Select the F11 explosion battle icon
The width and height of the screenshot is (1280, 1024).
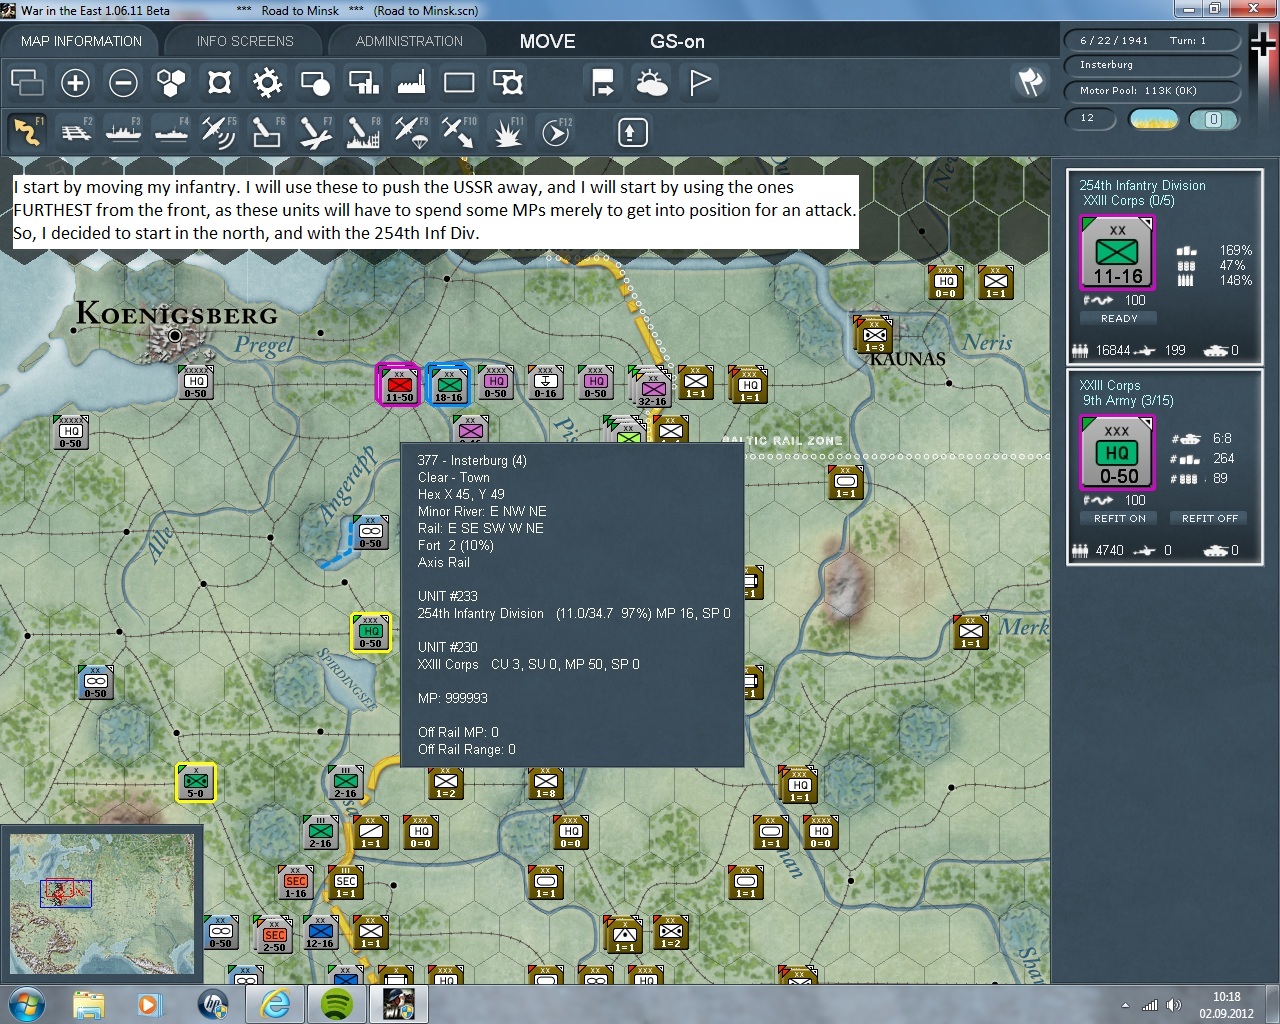click(507, 132)
